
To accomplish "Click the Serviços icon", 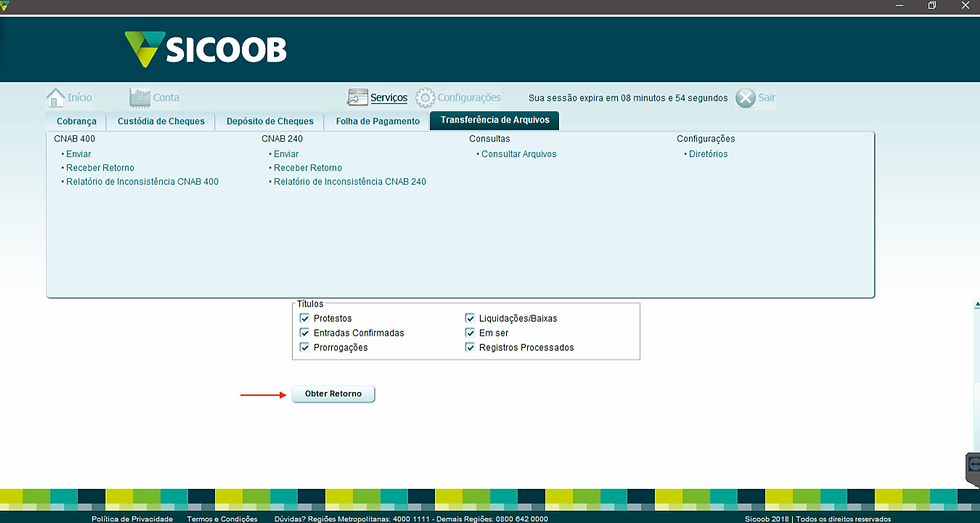I will [x=358, y=97].
